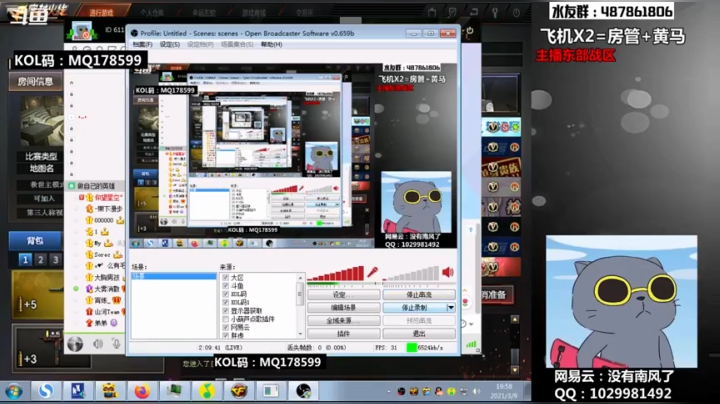Open the yellow owl taskbar app
The image size is (720, 404).
pos(110,391)
